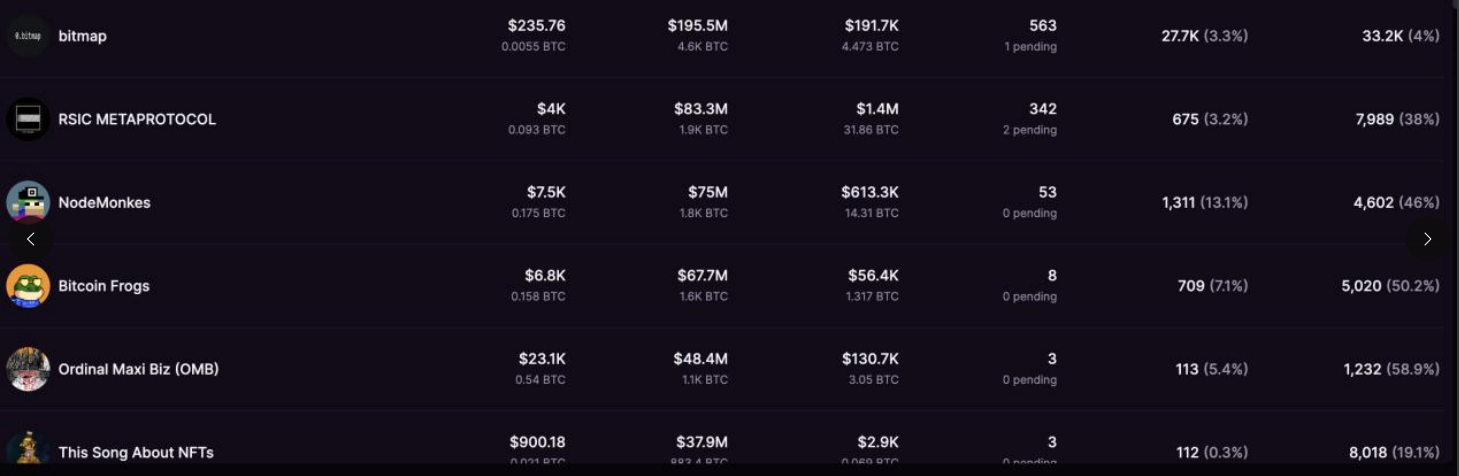Image resolution: width=1459 pixels, height=476 pixels.
Task: Click bitmap floor price $235.76
Action: point(536,25)
